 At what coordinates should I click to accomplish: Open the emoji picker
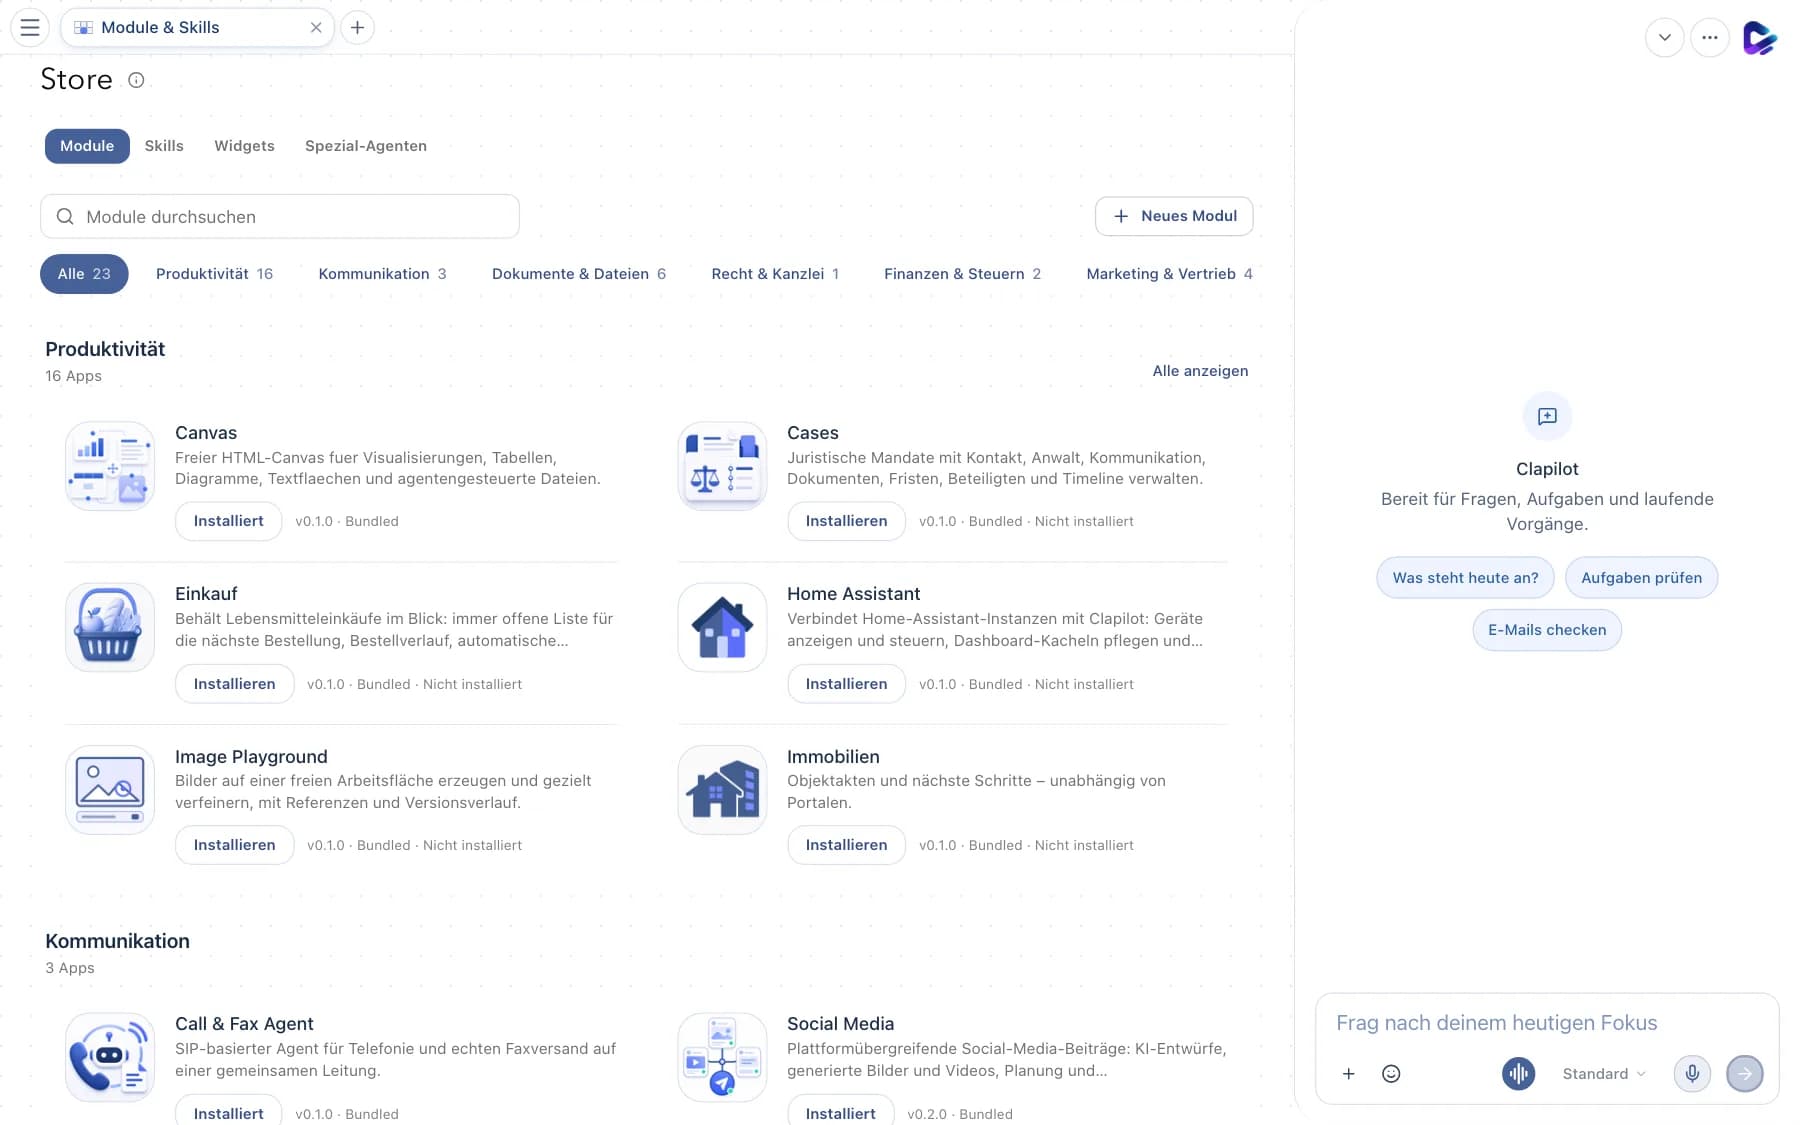tap(1391, 1074)
